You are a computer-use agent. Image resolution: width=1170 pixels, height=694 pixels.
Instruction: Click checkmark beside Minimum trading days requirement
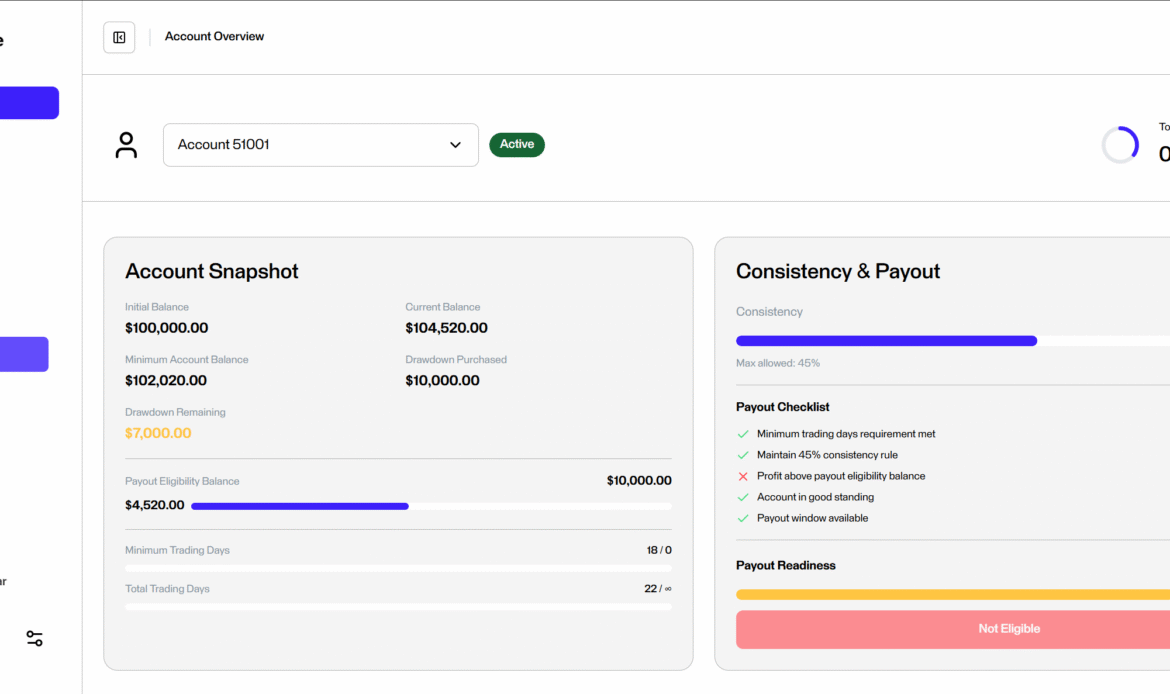pyautogui.click(x=743, y=434)
